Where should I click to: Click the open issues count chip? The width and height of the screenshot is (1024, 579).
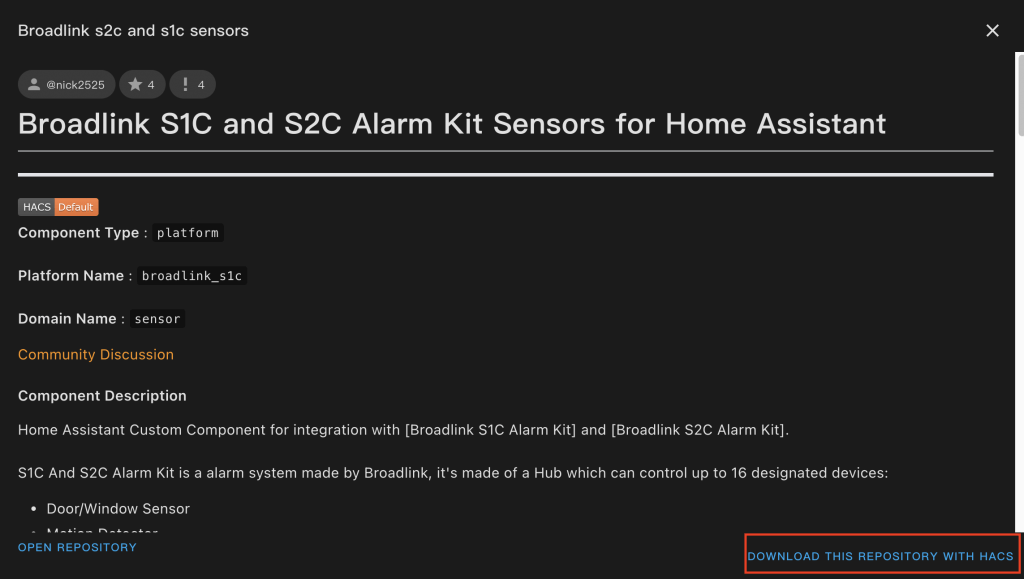192,85
